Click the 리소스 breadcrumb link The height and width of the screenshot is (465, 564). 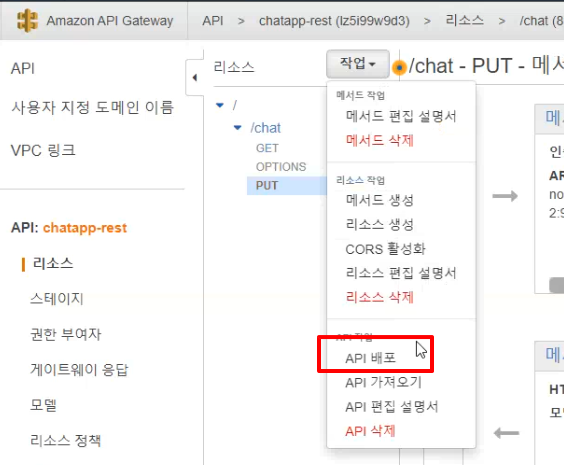coord(464,20)
